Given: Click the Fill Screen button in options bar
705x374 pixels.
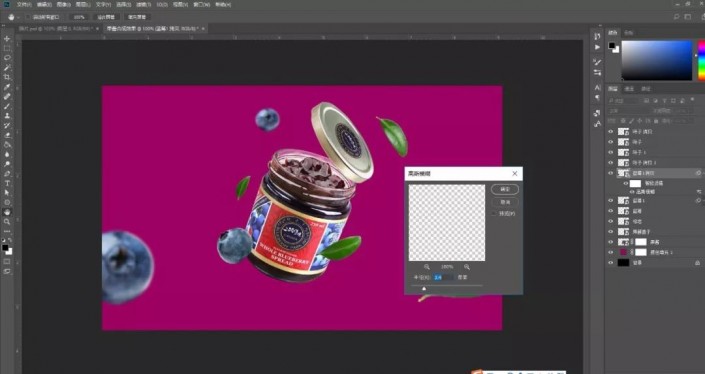Looking at the screenshot, I should point(137,17).
